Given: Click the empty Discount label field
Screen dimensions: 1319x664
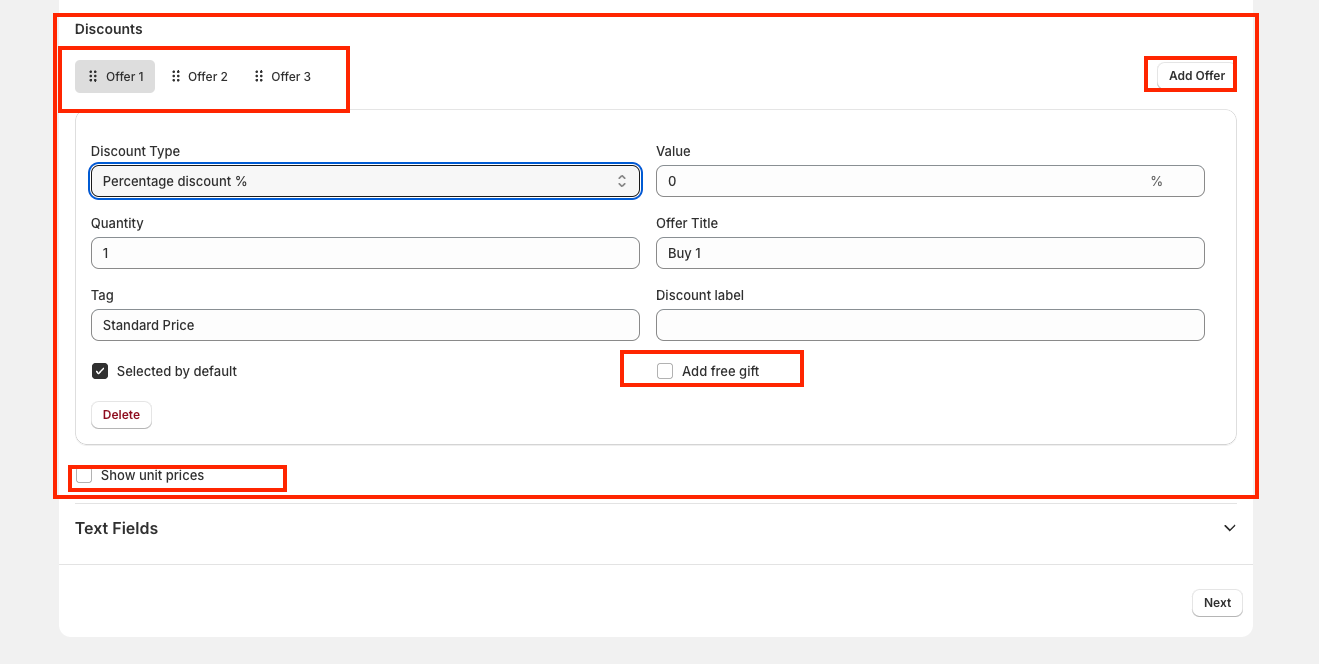Looking at the screenshot, I should tap(930, 325).
